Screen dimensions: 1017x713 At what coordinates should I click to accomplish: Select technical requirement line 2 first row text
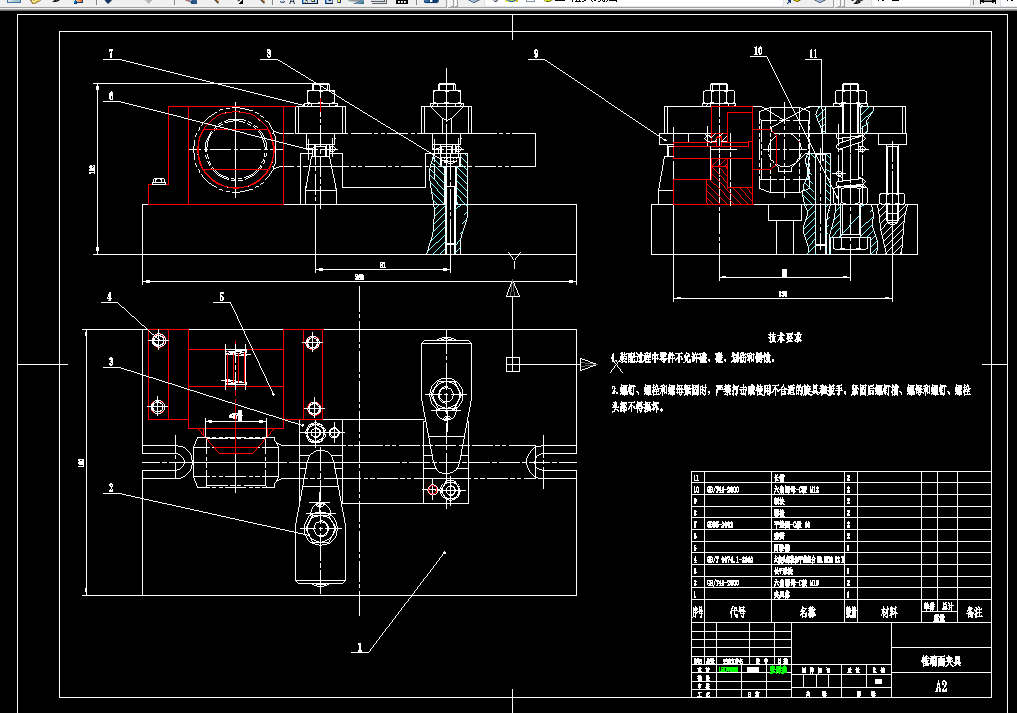(791, 390)
